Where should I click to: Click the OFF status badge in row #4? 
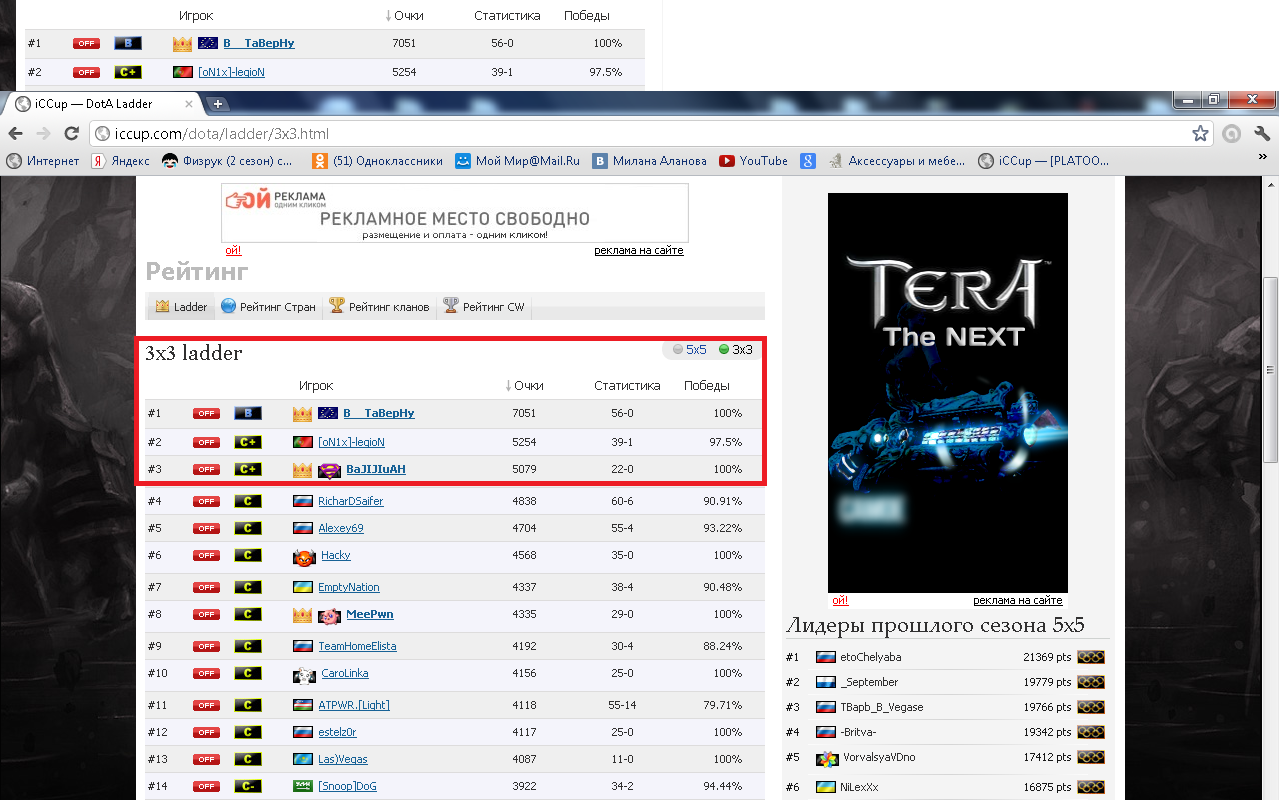point(207,501)
